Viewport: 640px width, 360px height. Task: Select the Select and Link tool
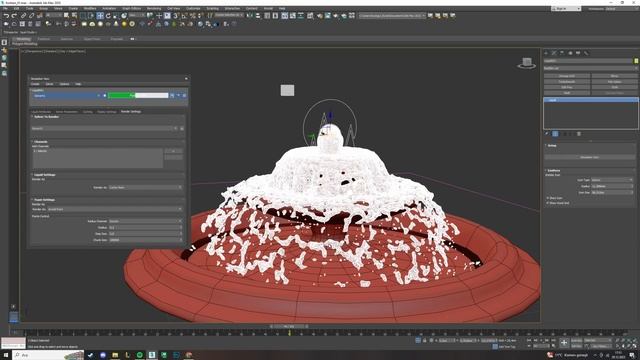point(23,16)
